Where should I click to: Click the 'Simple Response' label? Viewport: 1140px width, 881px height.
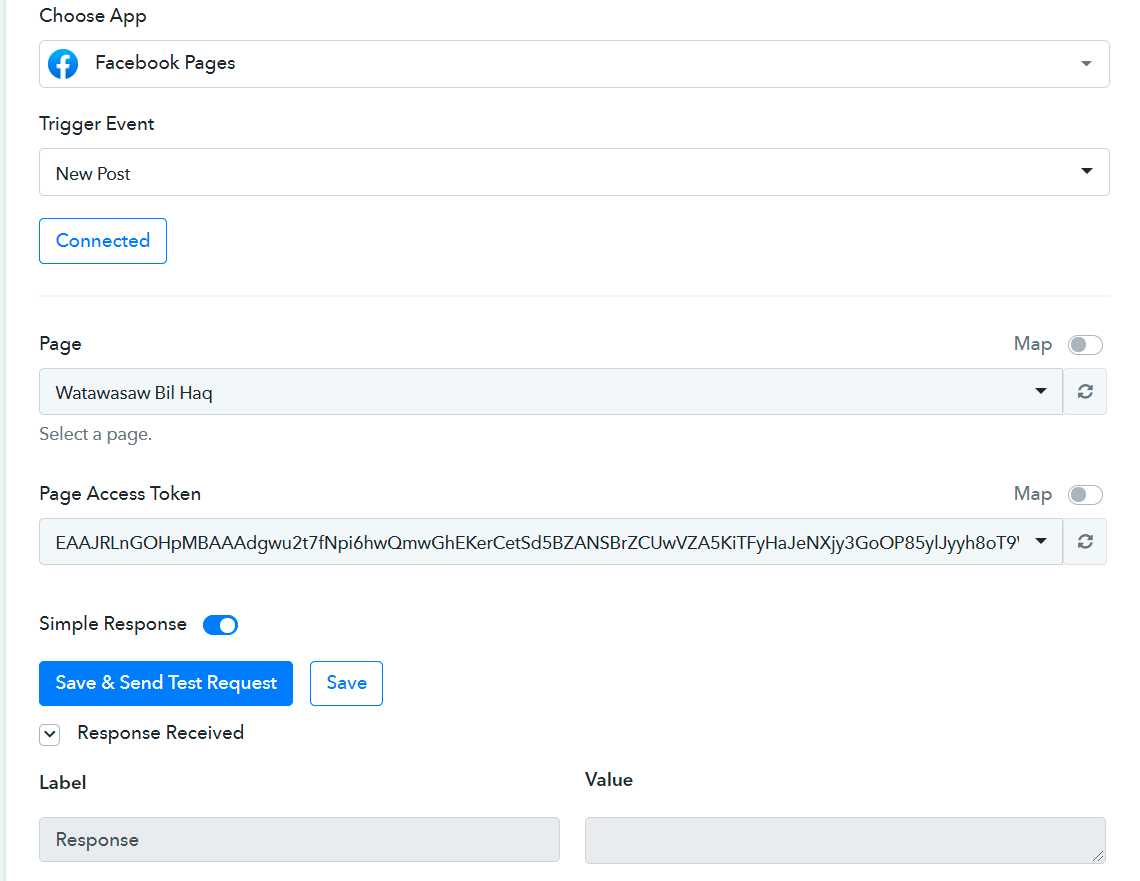113,624
